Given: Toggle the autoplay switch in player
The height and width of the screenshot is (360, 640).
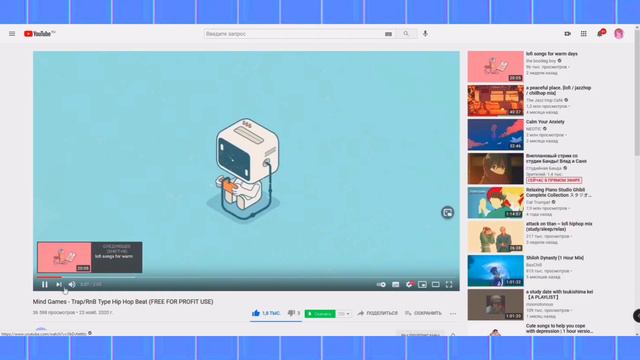Looking at the screenshot, I should point(381,284).
